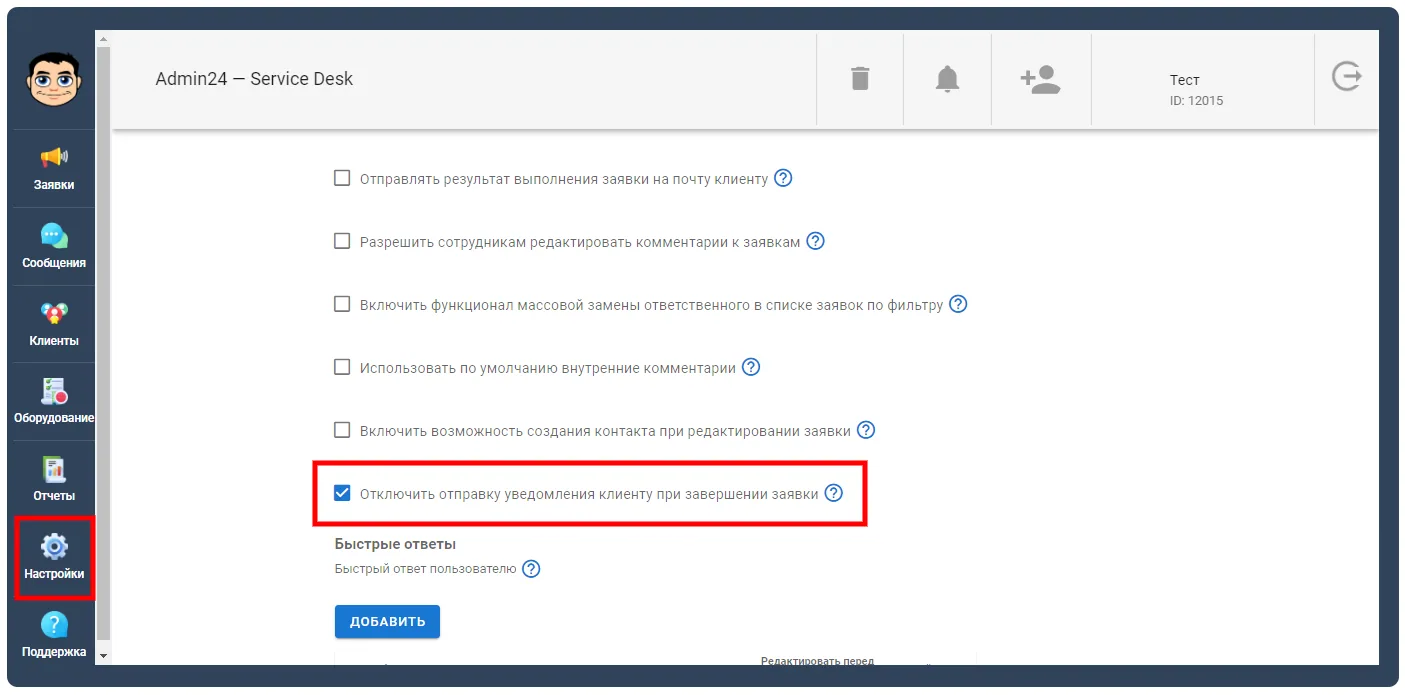Open Настройки gear item

(x=54, y=557)
